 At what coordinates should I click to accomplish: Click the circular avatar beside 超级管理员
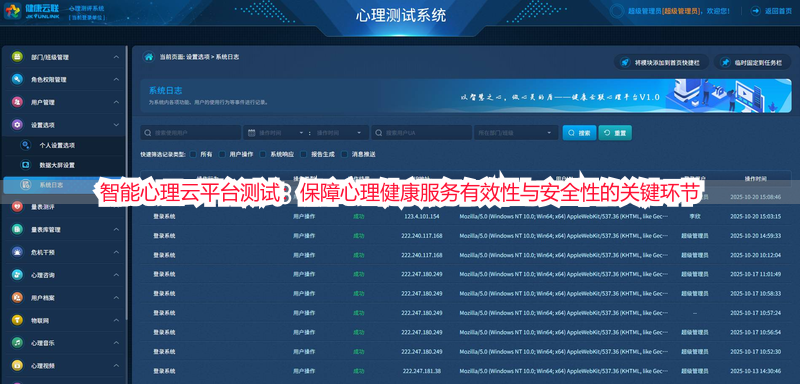617,11
